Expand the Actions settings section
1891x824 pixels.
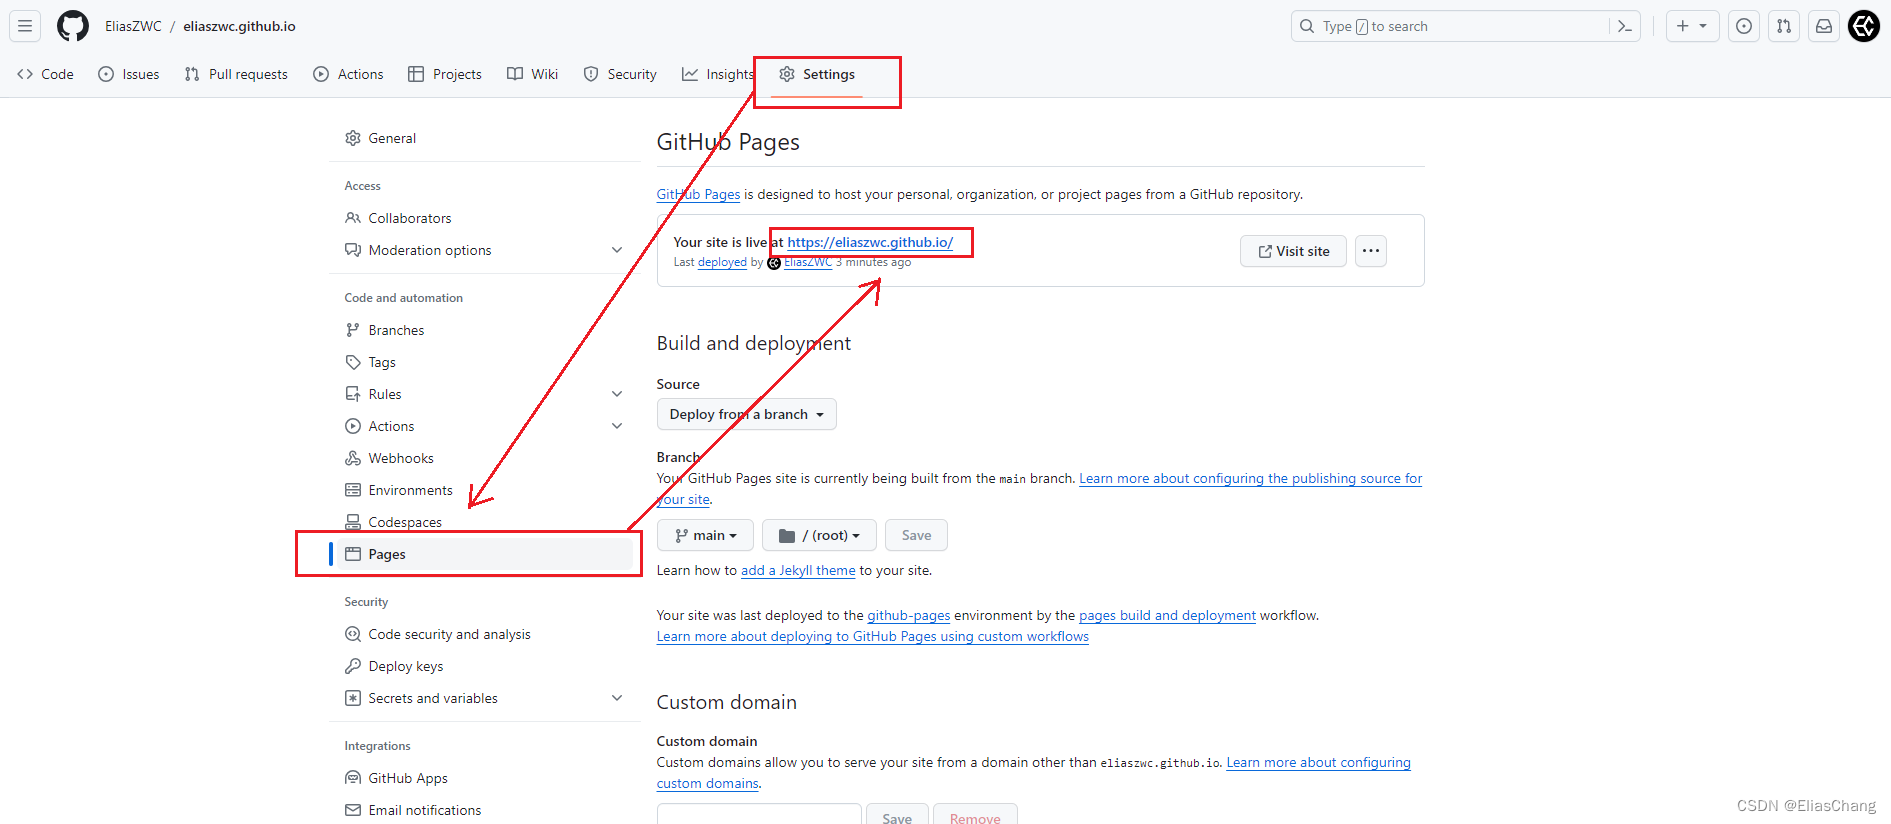tap(485, 426)
